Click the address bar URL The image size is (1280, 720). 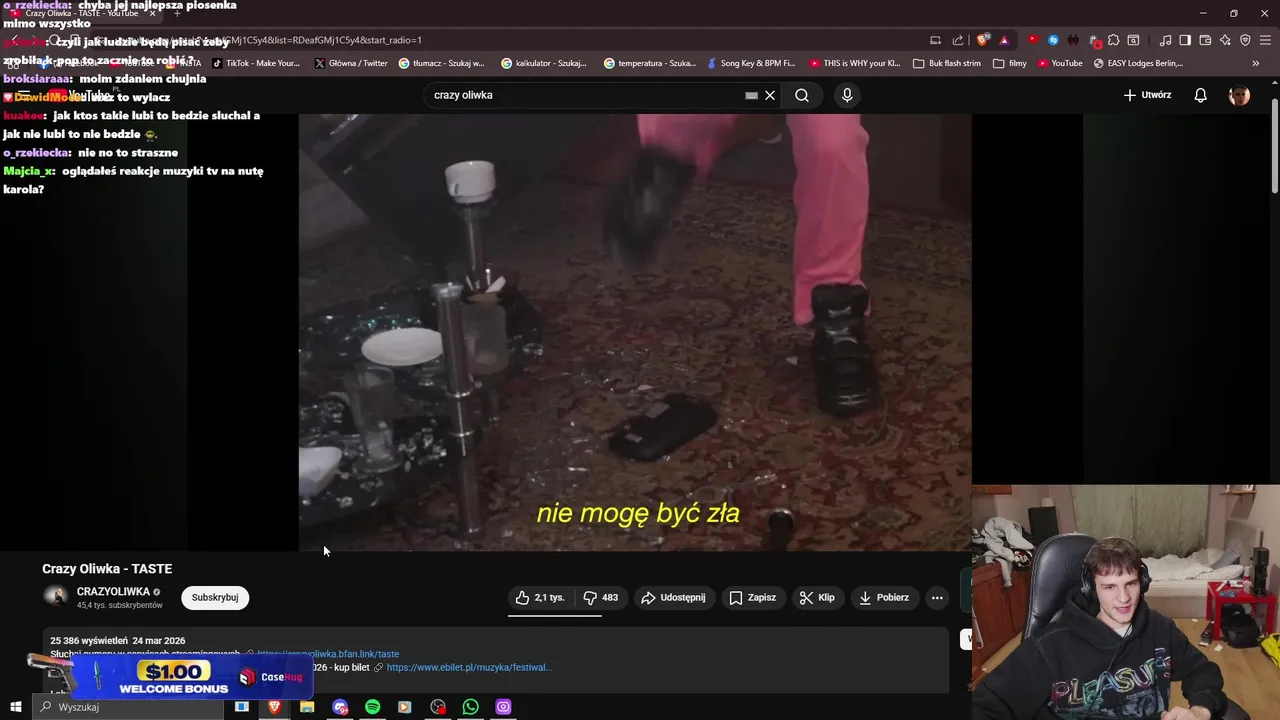click(500, 40)
